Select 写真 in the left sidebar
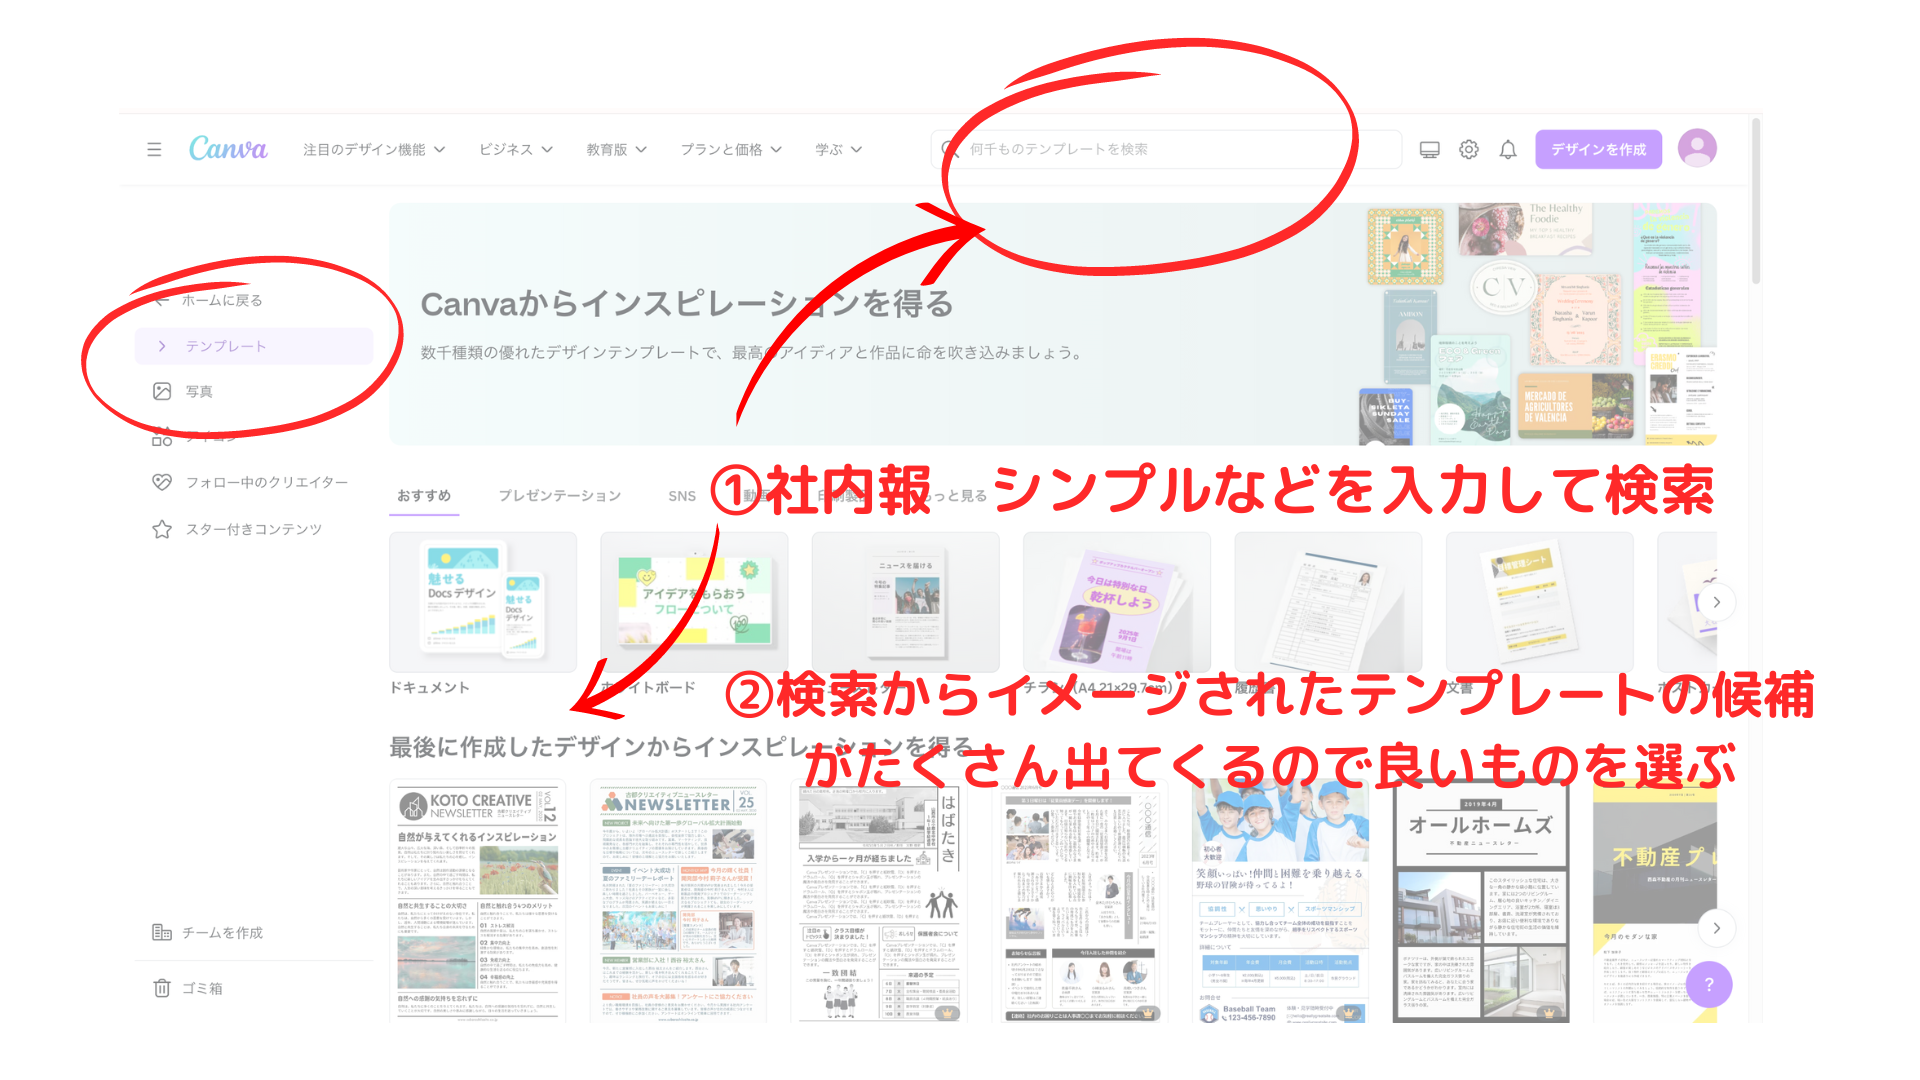 [199, 391]
